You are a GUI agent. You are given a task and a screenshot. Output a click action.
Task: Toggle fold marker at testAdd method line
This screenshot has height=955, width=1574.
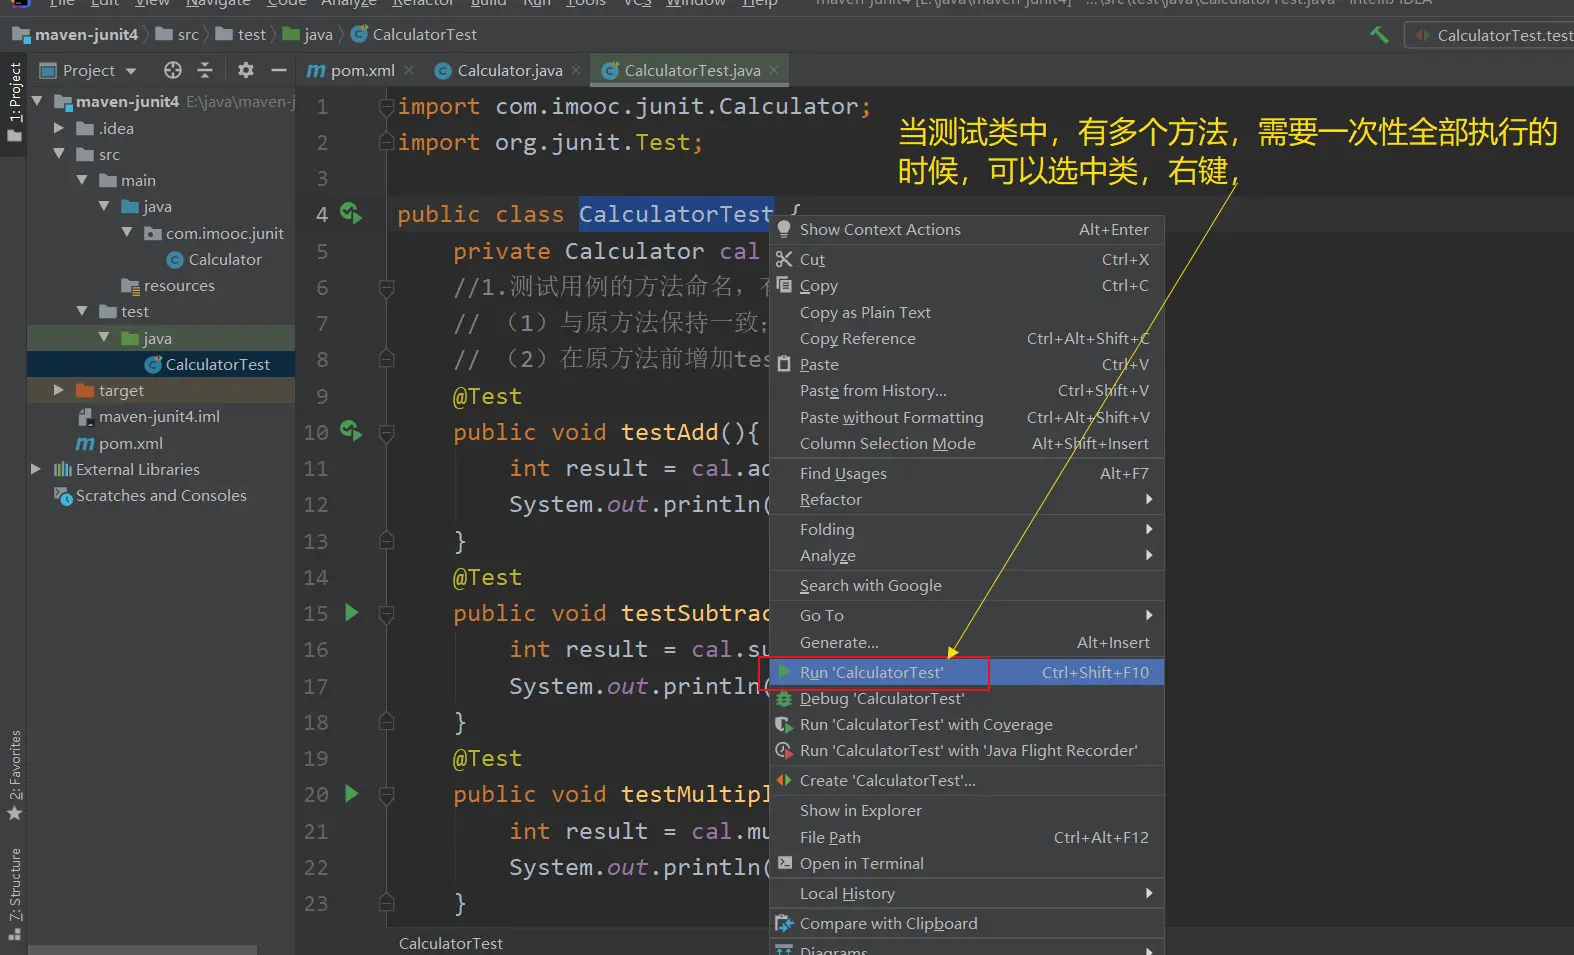click(387, 433)
